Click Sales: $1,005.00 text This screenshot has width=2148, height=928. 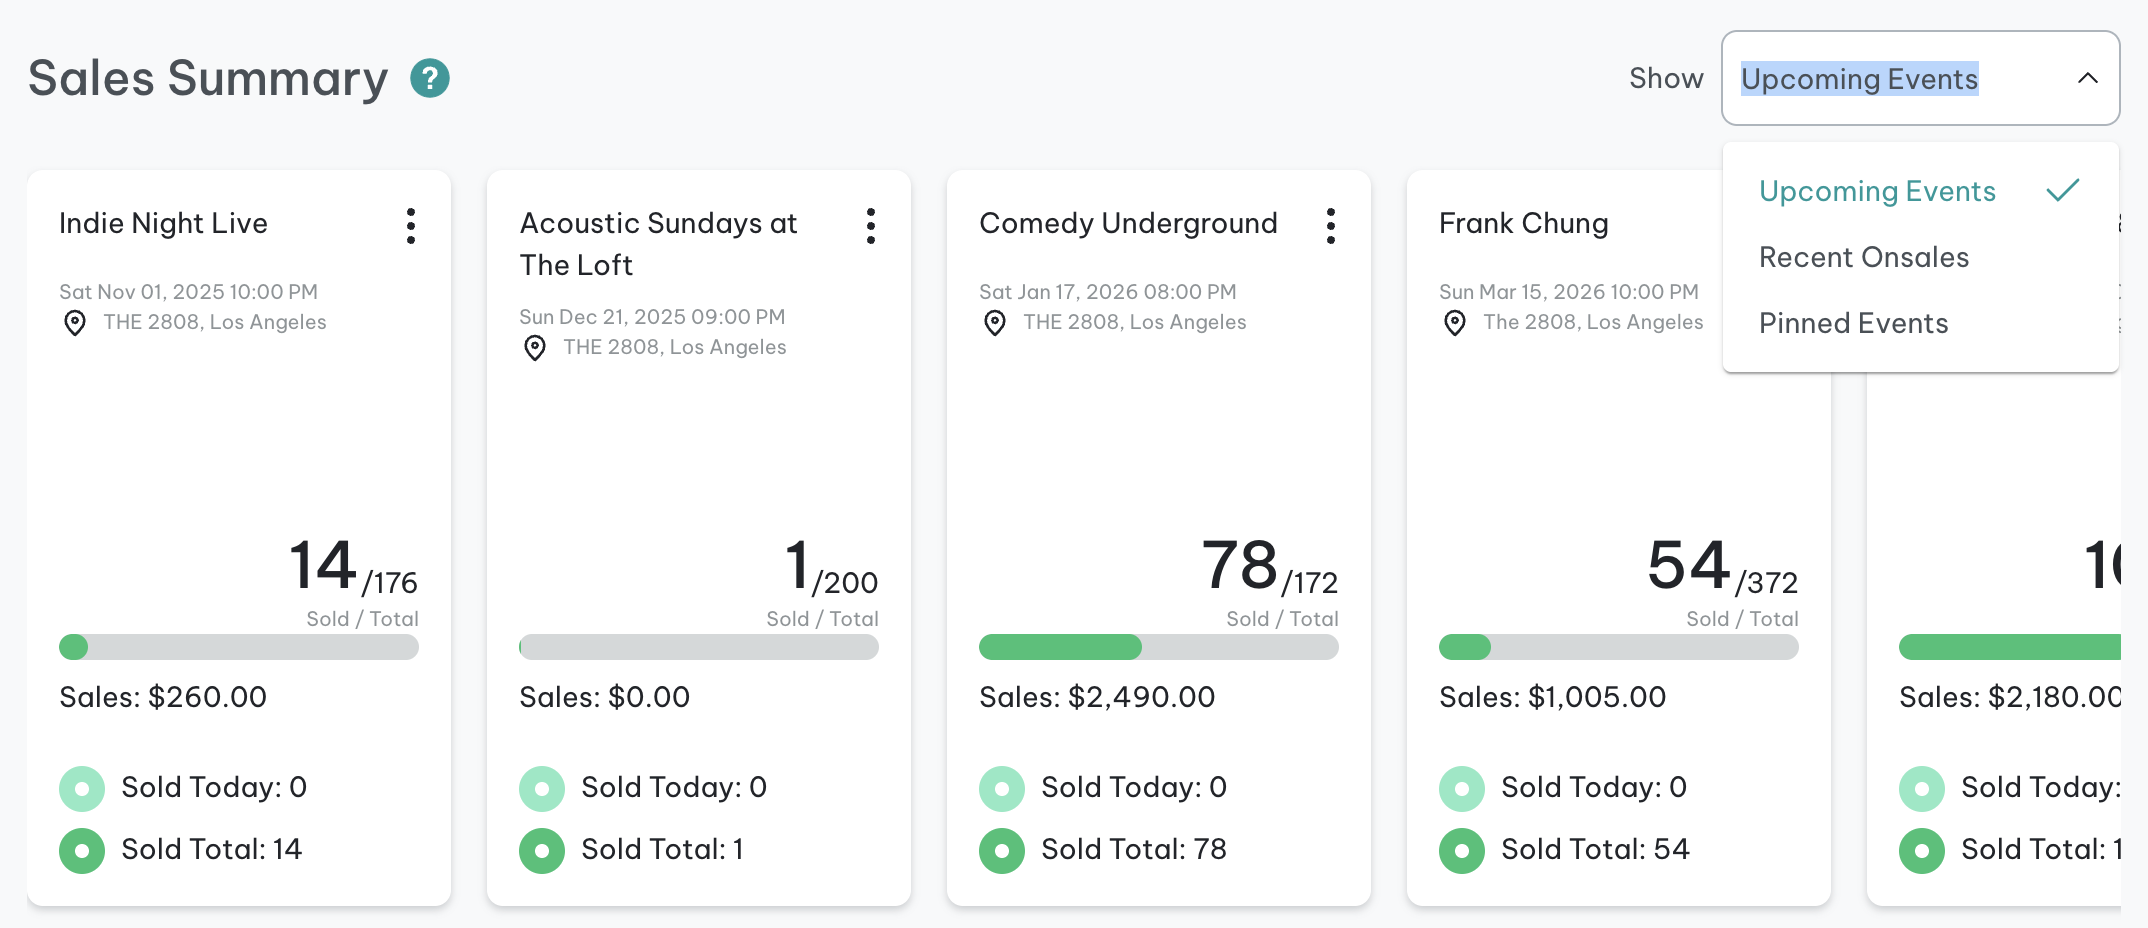tap(1553, 697)
